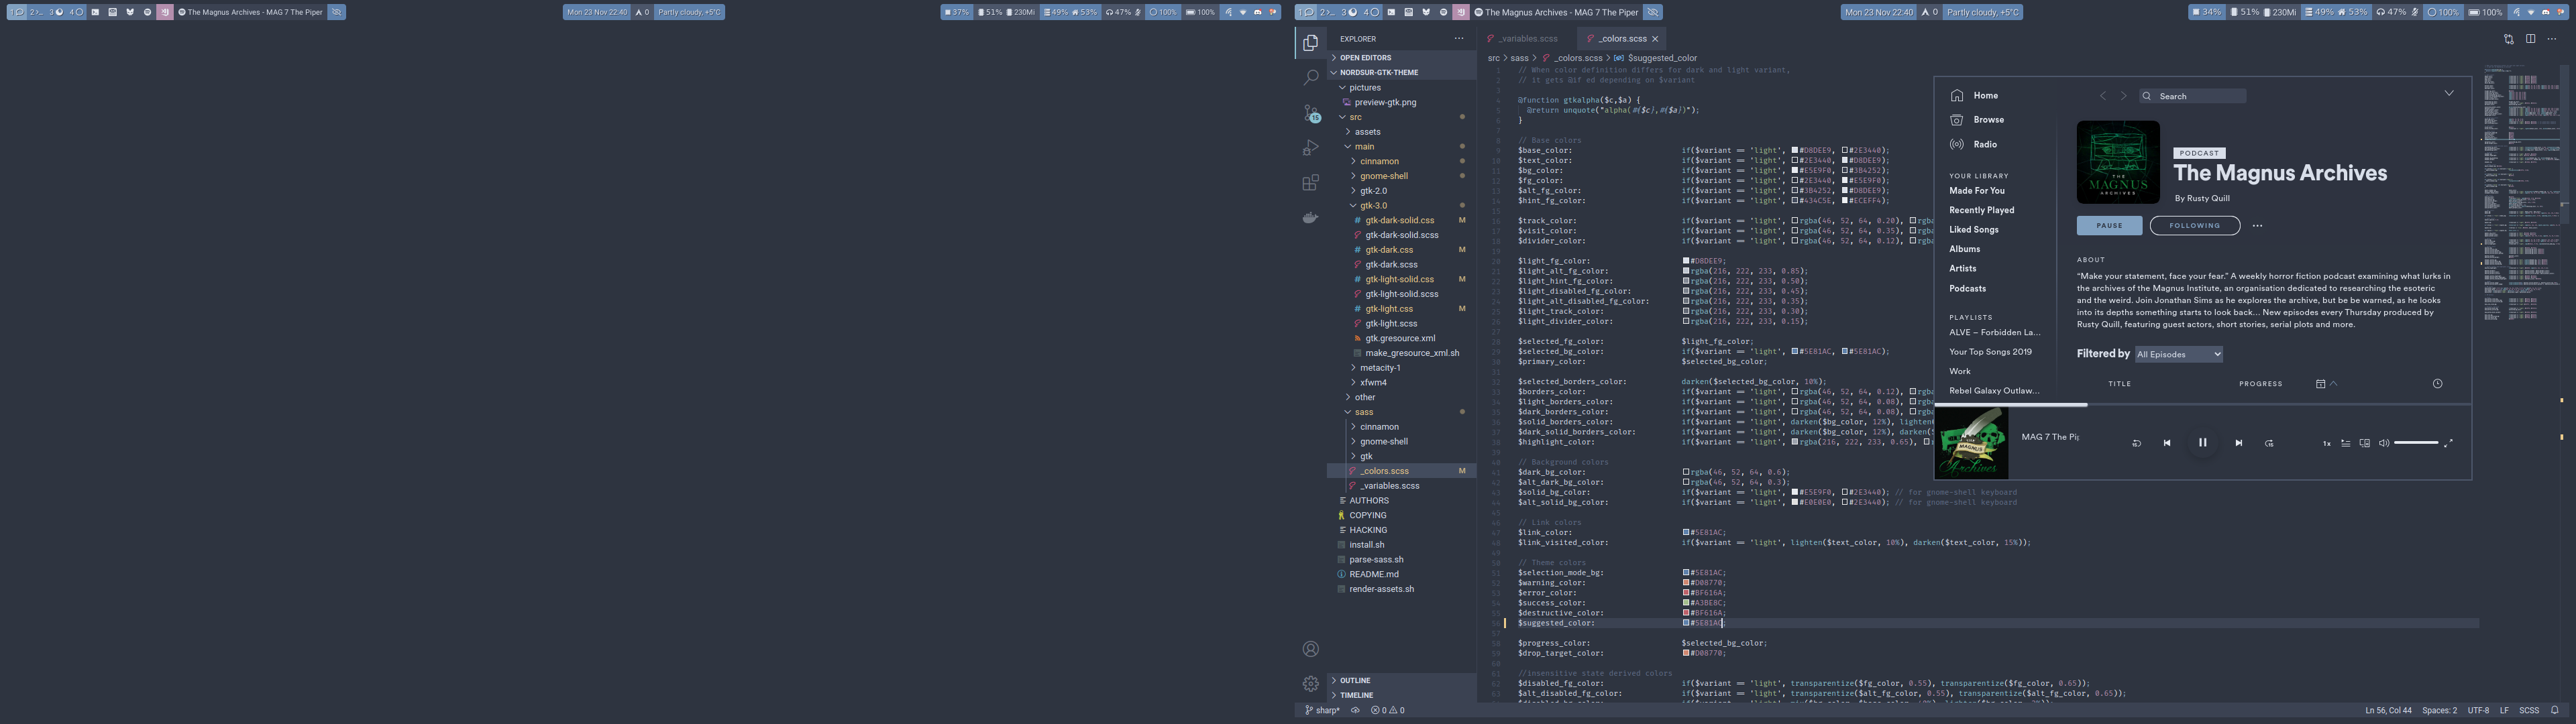The image size is (2576, 724).
Task: Open the Run and Debug view
Action: click(1310, 148)
